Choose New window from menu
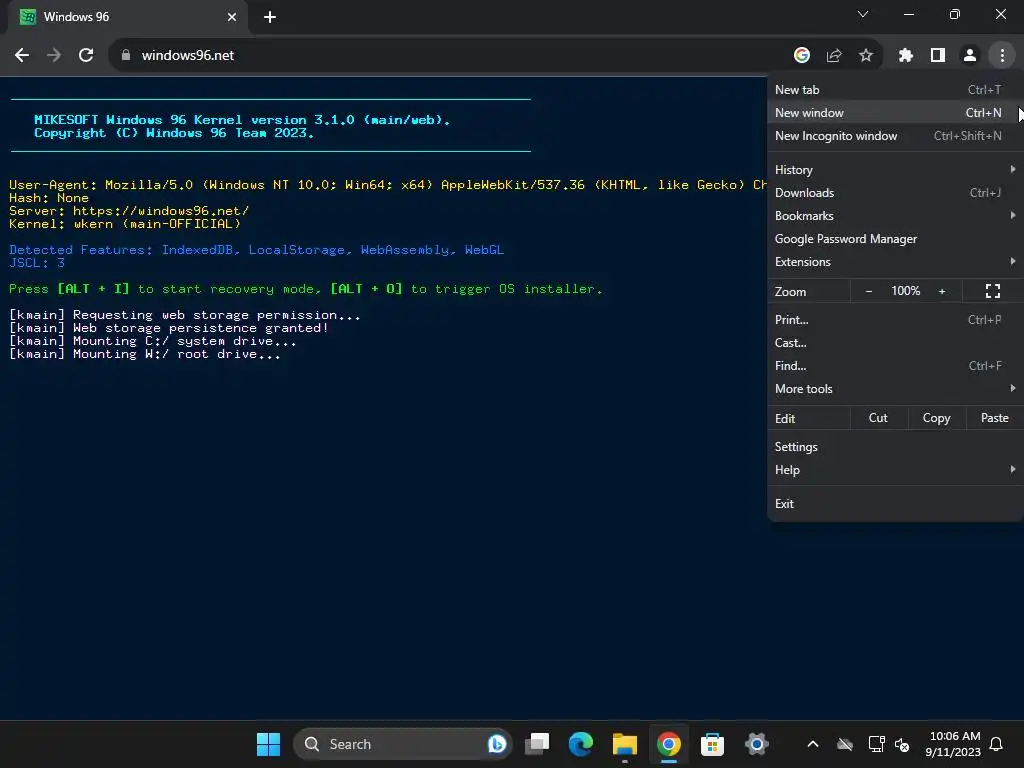 [895, 113]
